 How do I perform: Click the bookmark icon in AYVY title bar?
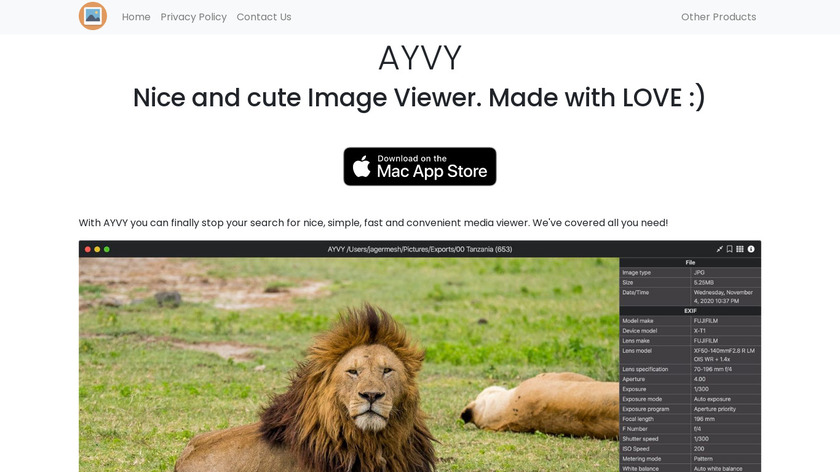730,249
